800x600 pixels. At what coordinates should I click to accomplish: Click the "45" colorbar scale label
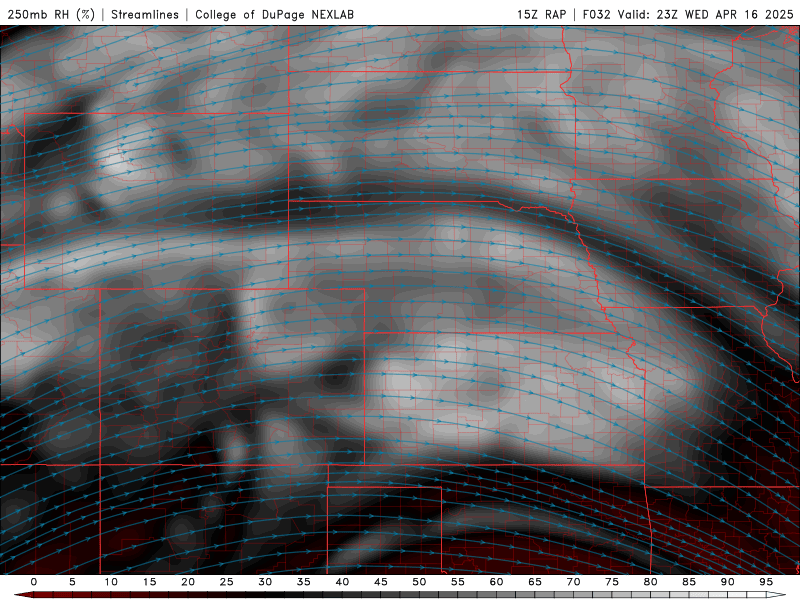[381, 582]
